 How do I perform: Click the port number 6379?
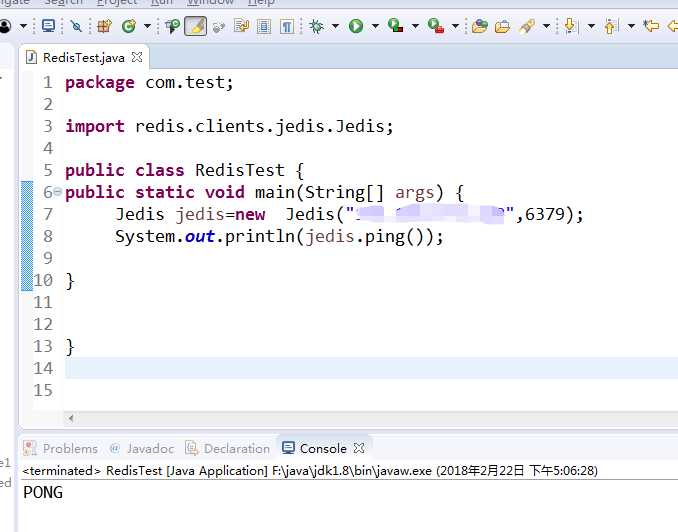(x=544, y=214)
